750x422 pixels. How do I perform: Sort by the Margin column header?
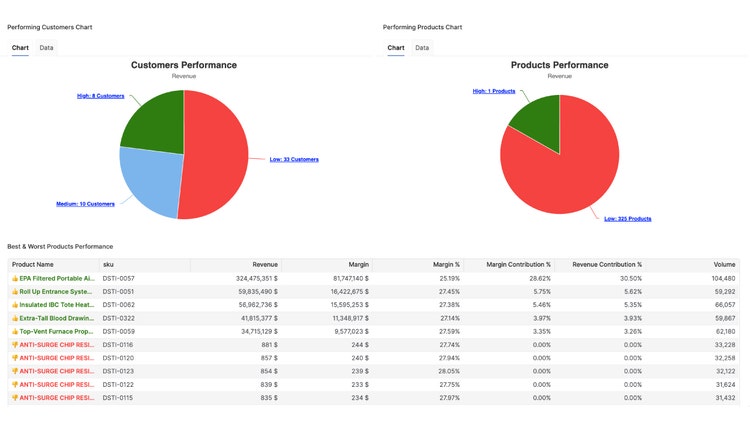(x=359, y=265)
